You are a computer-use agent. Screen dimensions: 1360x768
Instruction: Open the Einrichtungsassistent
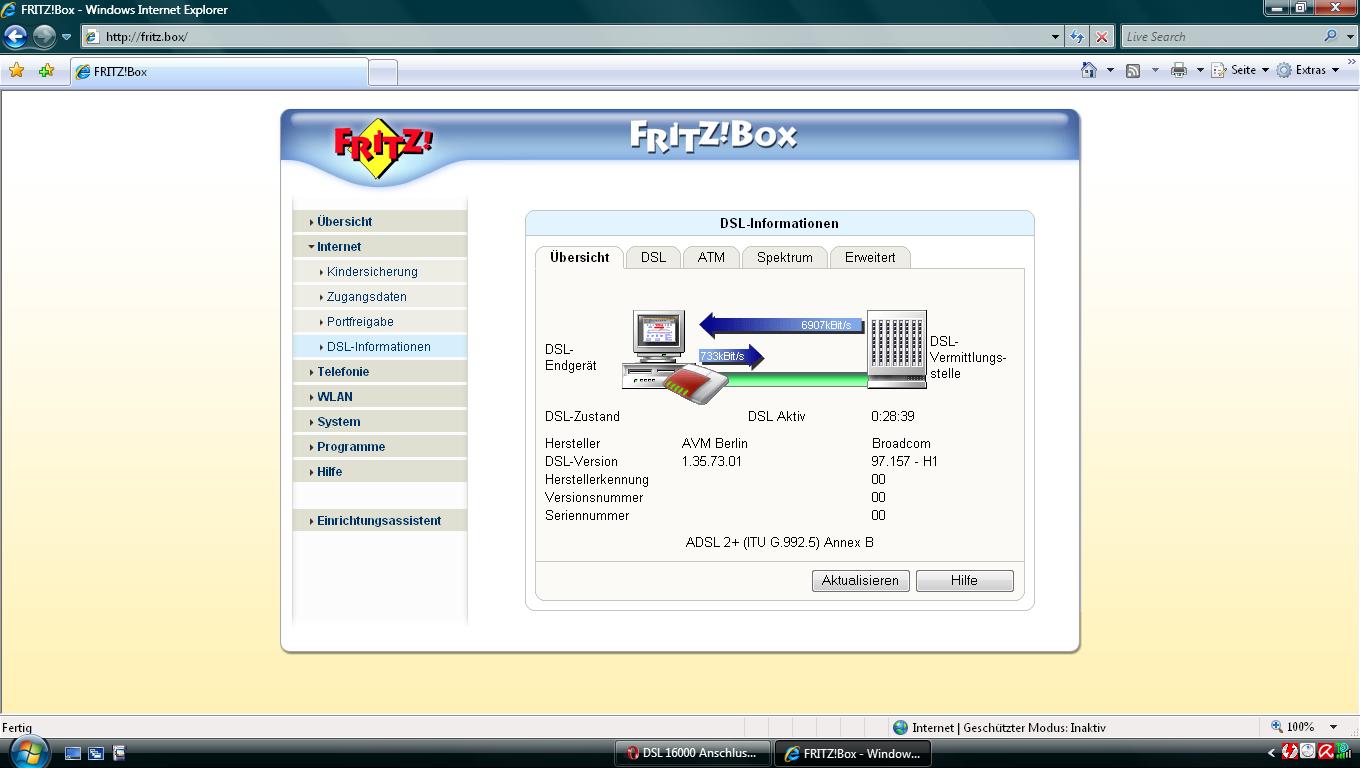click(x=380, y=521)
